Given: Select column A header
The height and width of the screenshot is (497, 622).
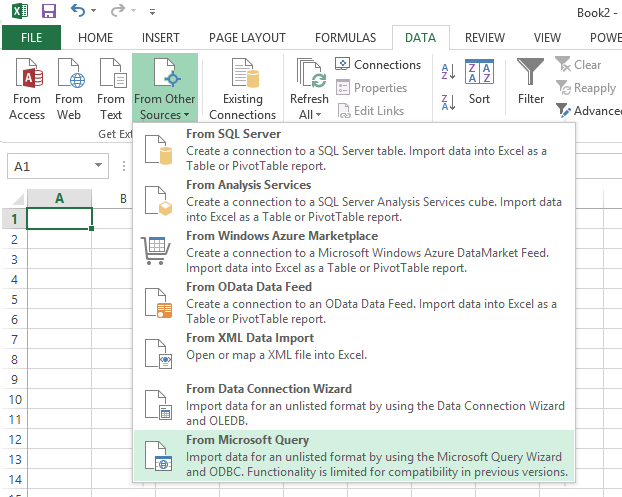Looking at the screenshot, I should [59, 198].
